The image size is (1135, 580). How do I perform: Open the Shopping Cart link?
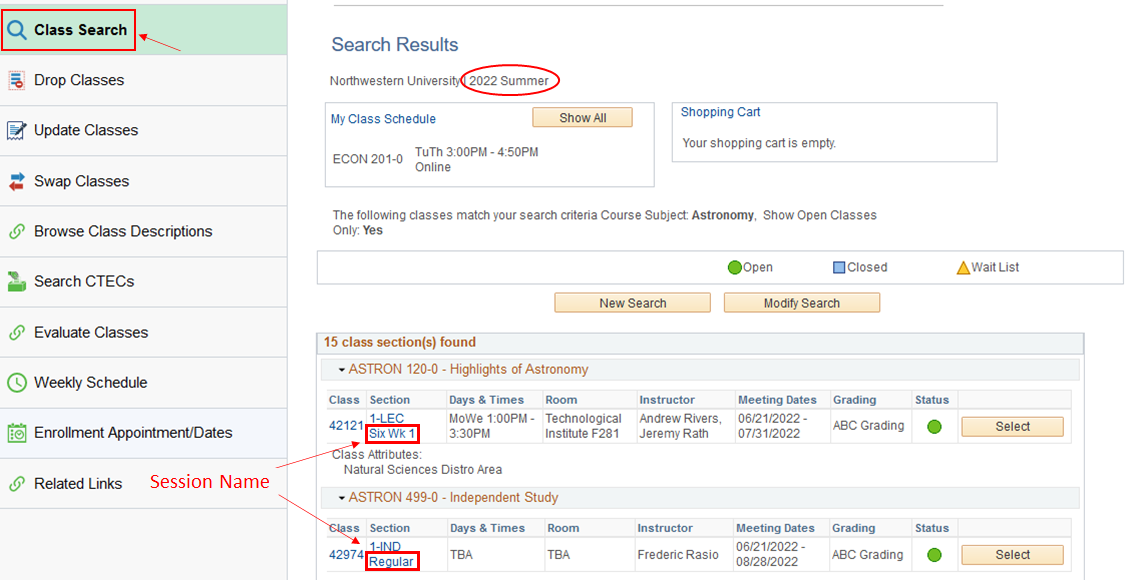pos(720,112)
